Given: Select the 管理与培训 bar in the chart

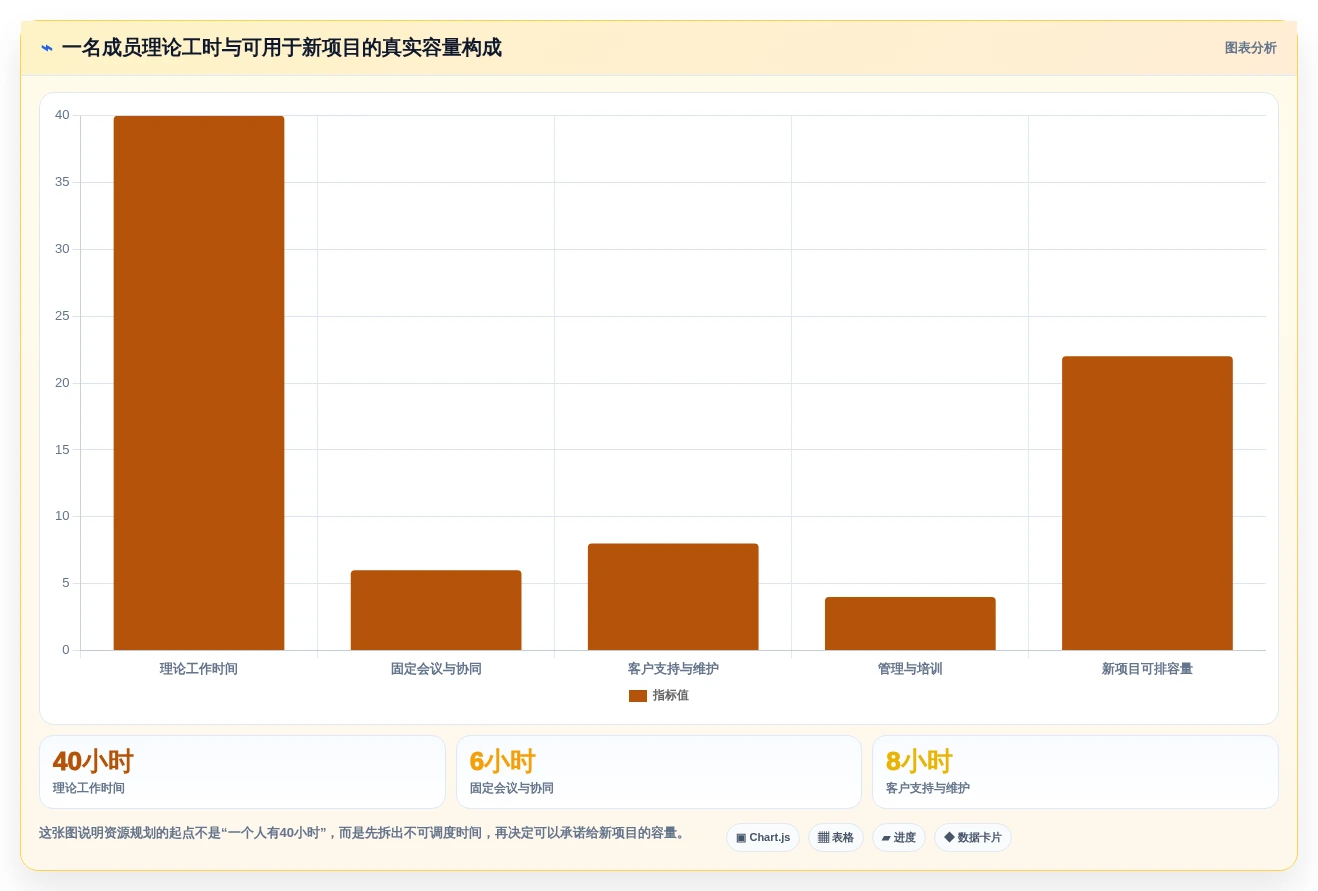Looking at the screenshot, I should 910,624.
